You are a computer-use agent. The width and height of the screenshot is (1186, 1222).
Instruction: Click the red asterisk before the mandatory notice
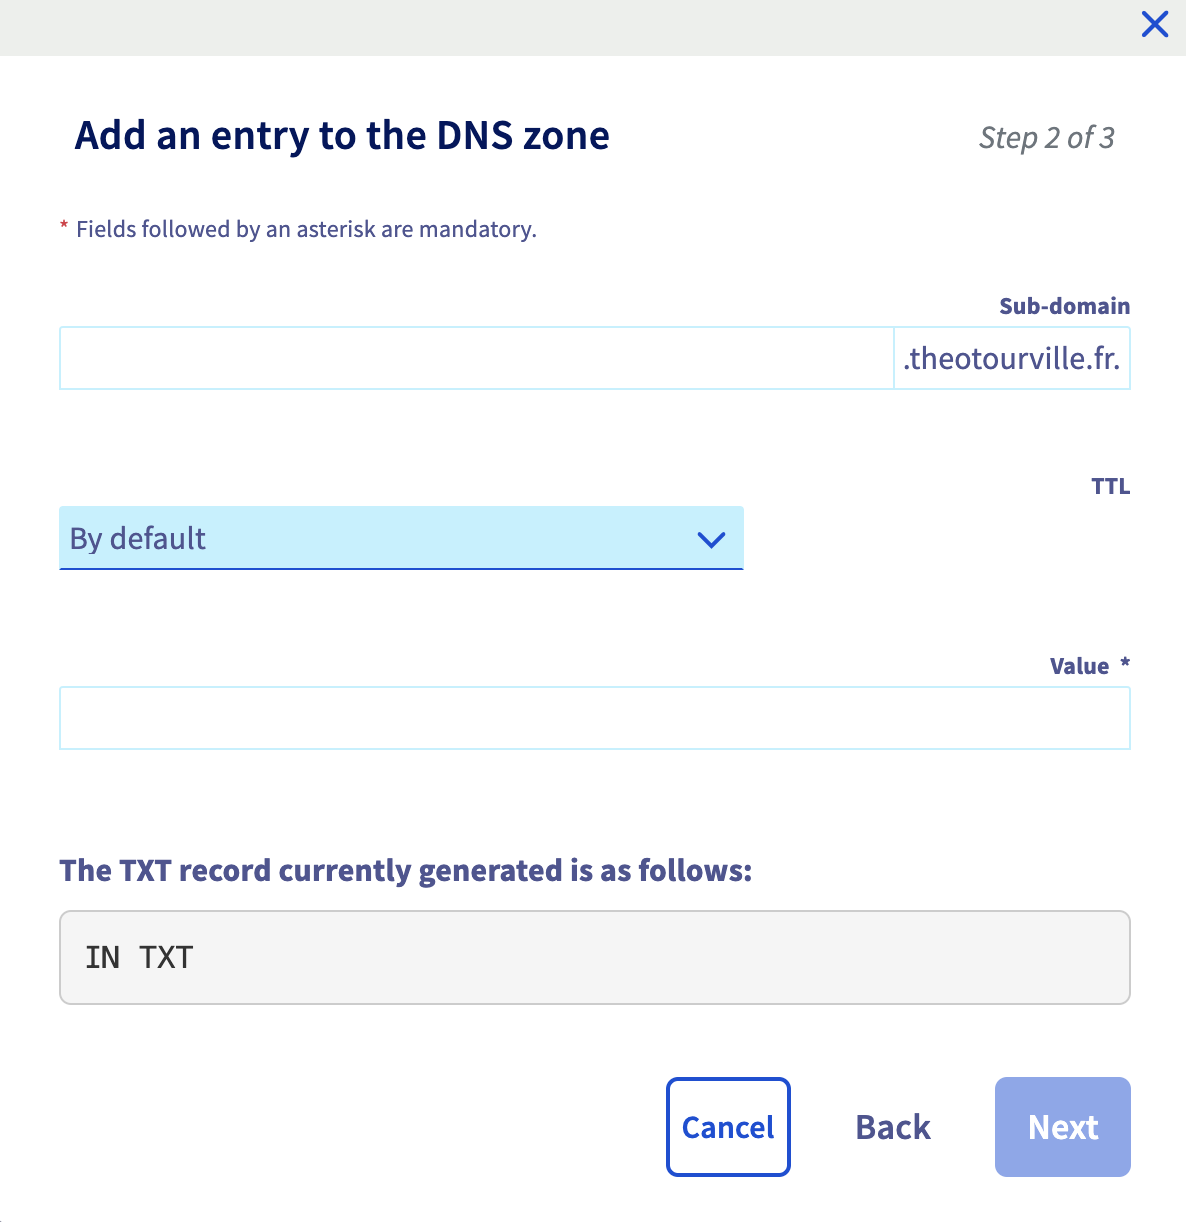click(64, 227)
